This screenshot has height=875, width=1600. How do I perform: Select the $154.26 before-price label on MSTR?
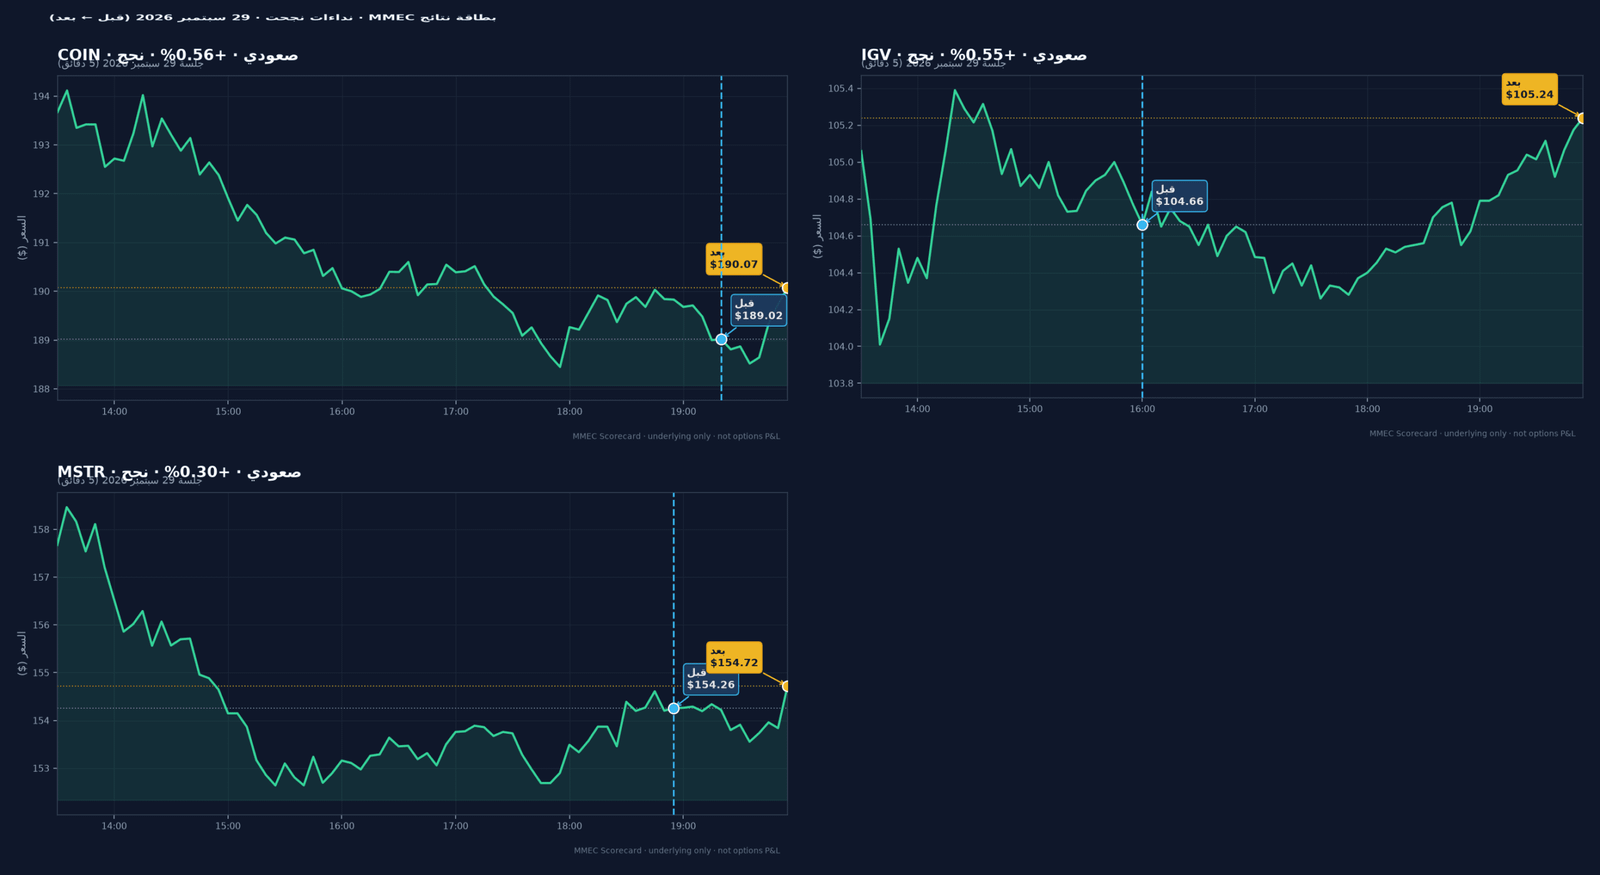pyautogui.click(x=711, y=679)
